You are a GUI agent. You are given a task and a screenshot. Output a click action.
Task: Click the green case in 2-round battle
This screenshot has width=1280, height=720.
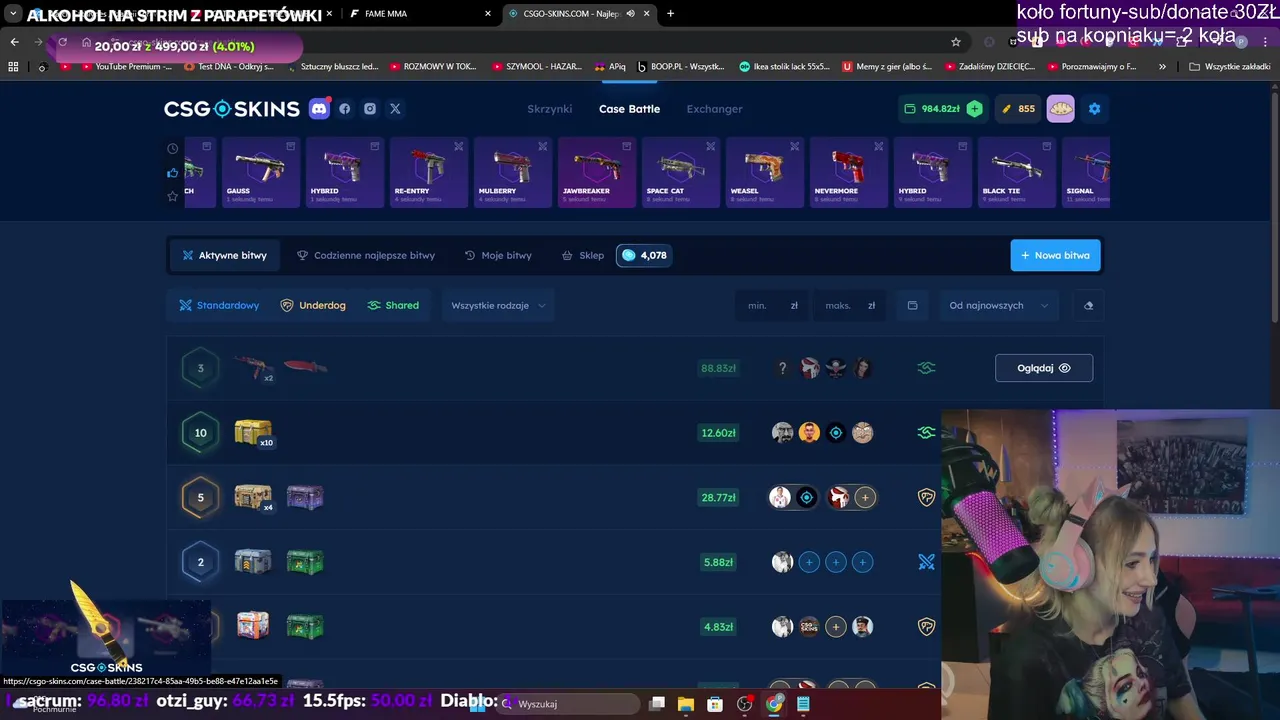pyautogui.click(x=305, y=562)
